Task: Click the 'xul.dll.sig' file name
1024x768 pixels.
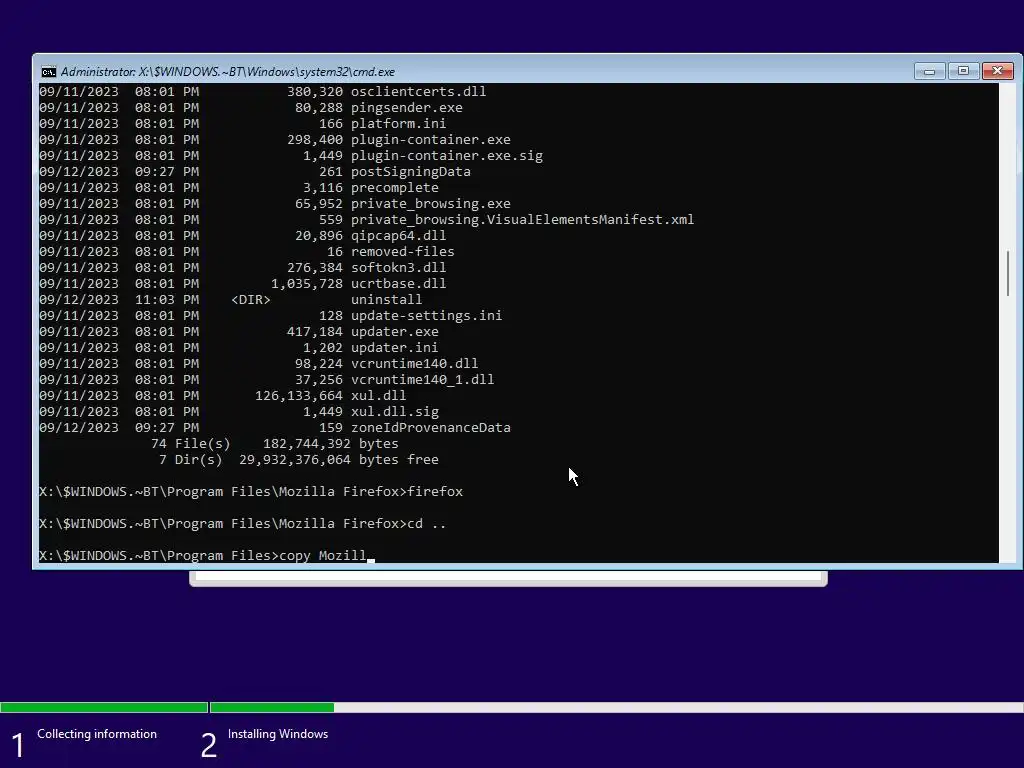Action: 394,411
